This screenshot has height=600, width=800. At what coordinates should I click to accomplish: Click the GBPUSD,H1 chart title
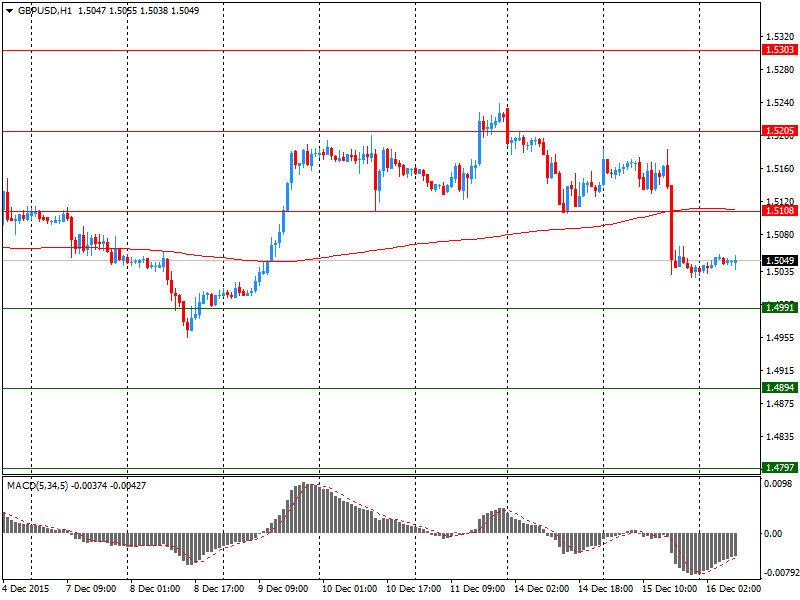tap(45, 11)
